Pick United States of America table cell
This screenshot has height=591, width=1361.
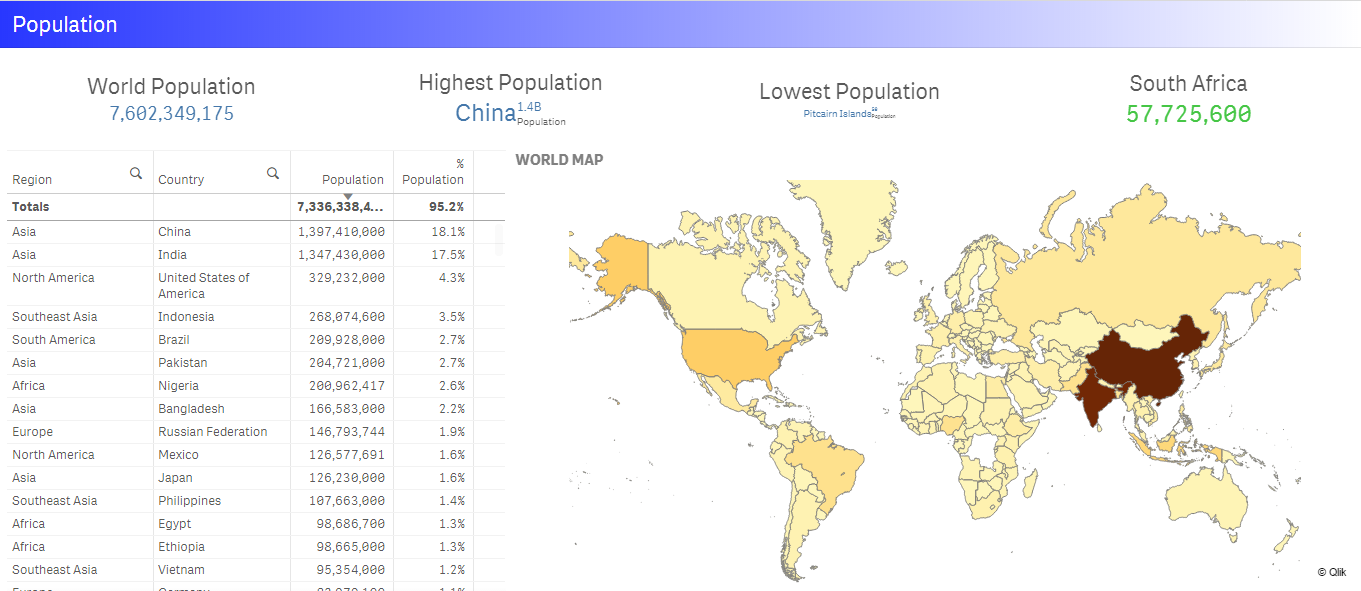click(x=203, y=286)
